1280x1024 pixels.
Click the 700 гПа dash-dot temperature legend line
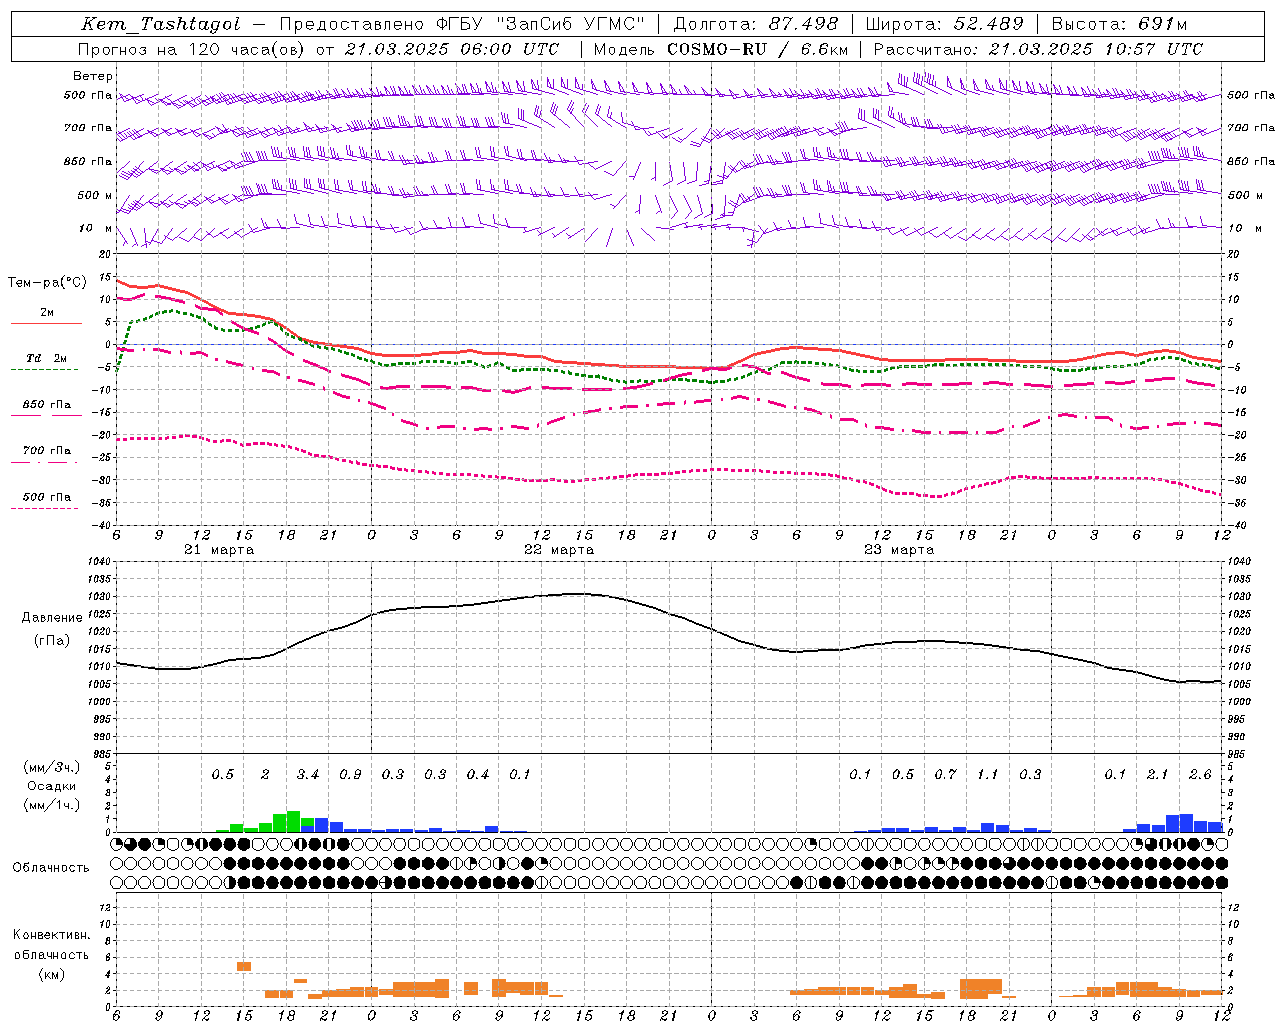point(45,462)
